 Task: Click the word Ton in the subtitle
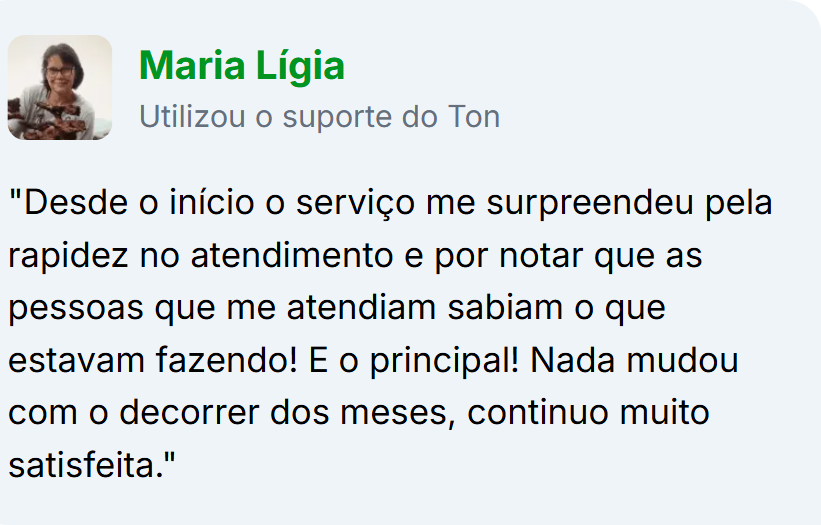(474, 116)
